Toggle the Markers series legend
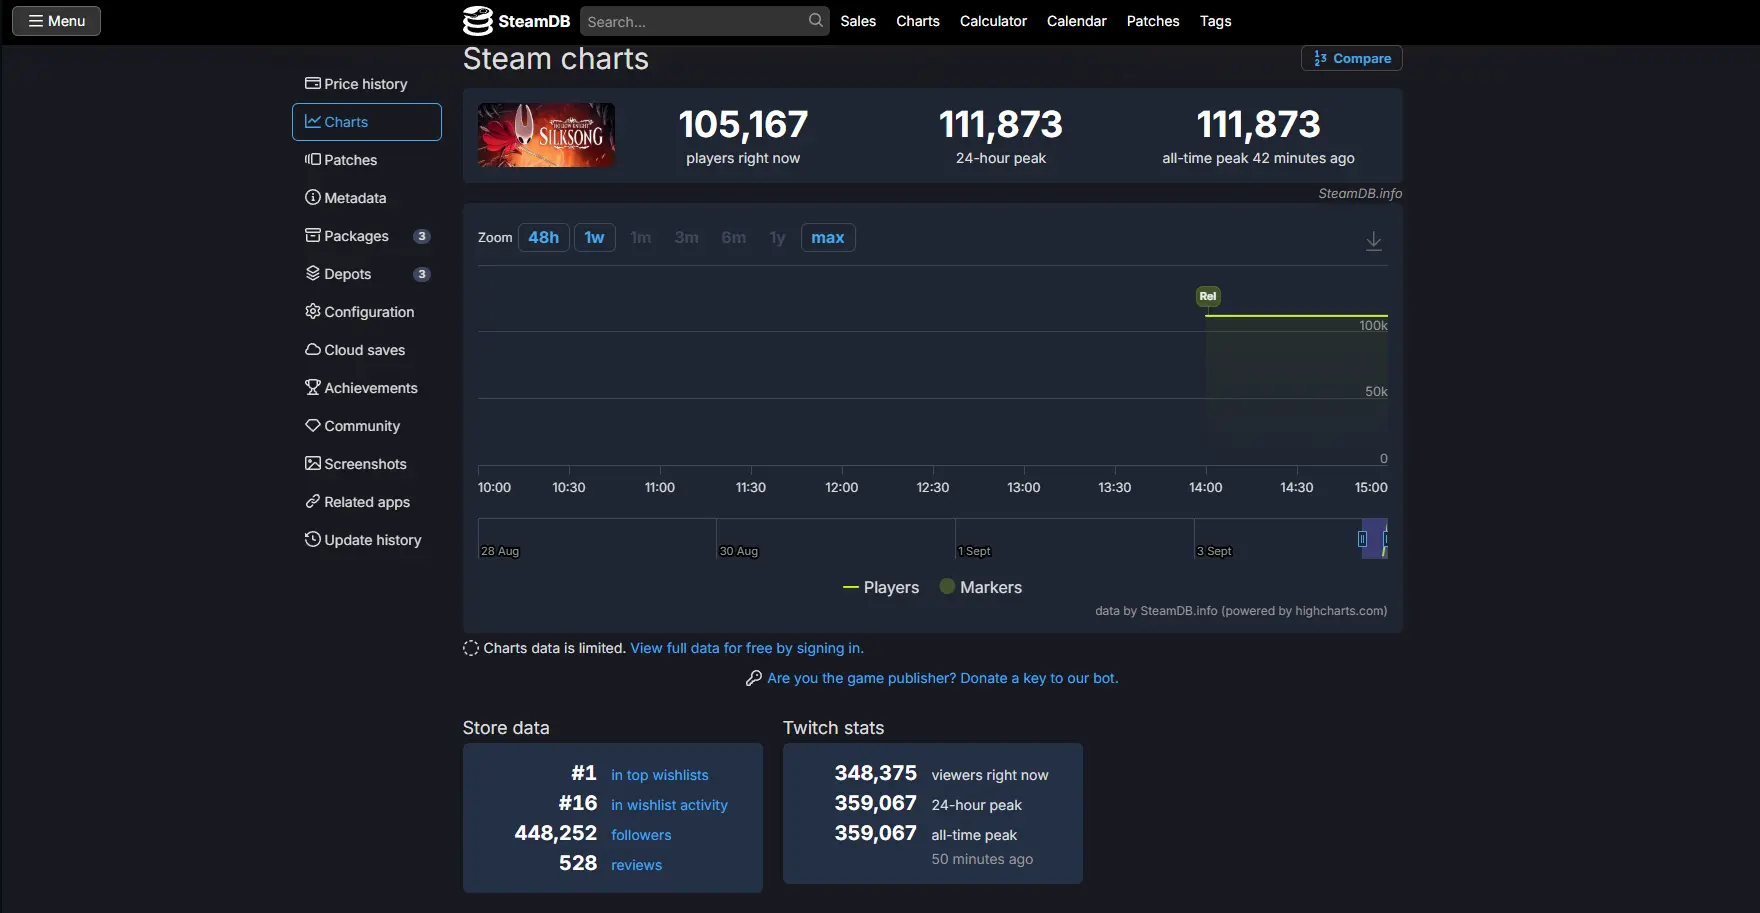The width and height of the screenshot is (1760, 913). (981, 588)
